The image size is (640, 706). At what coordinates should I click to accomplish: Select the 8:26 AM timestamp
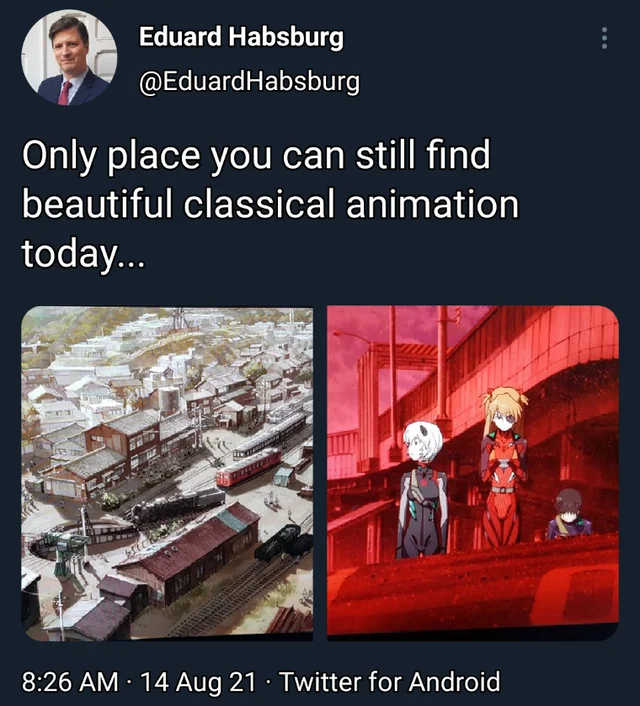[70, 681]
